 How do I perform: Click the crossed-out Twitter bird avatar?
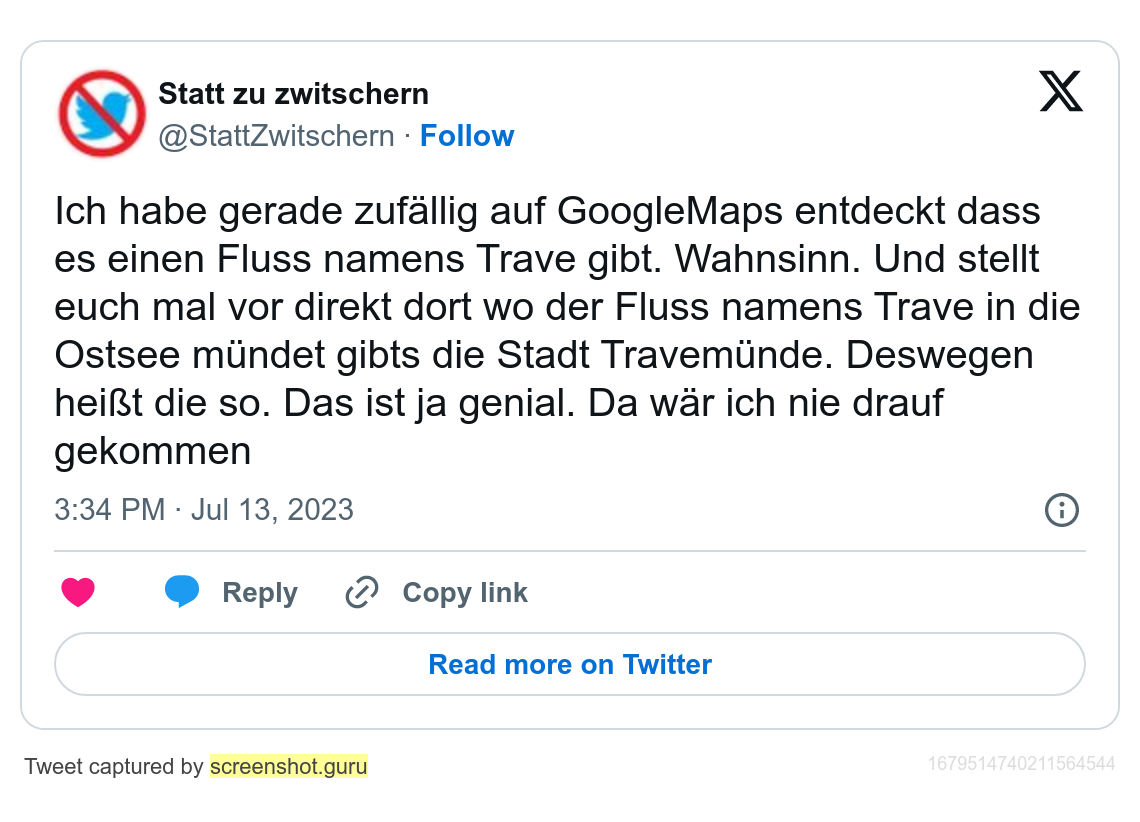pos(102,113)
